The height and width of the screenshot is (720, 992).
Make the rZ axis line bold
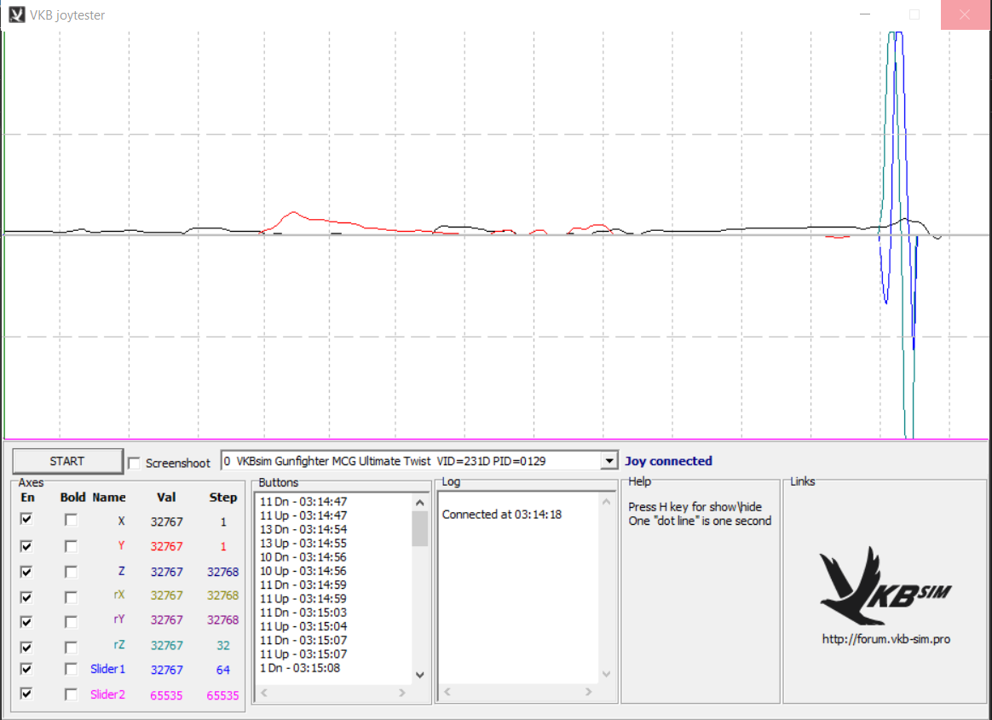tap(71, 646)
